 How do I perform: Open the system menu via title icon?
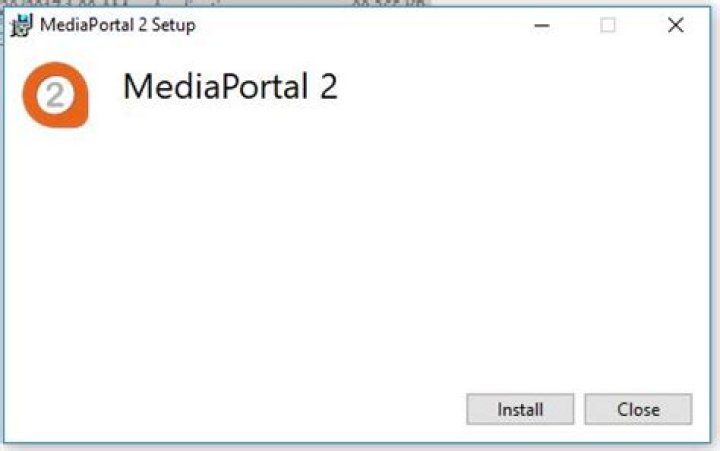21,25
